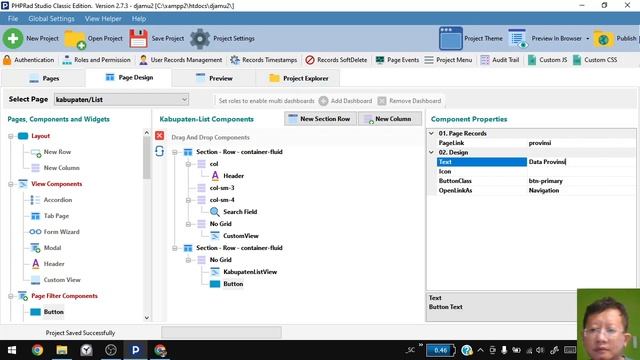Viewport: 640px width, 360px height.
Task: Select the Page Design tab
Action: [x=129, y=78]
